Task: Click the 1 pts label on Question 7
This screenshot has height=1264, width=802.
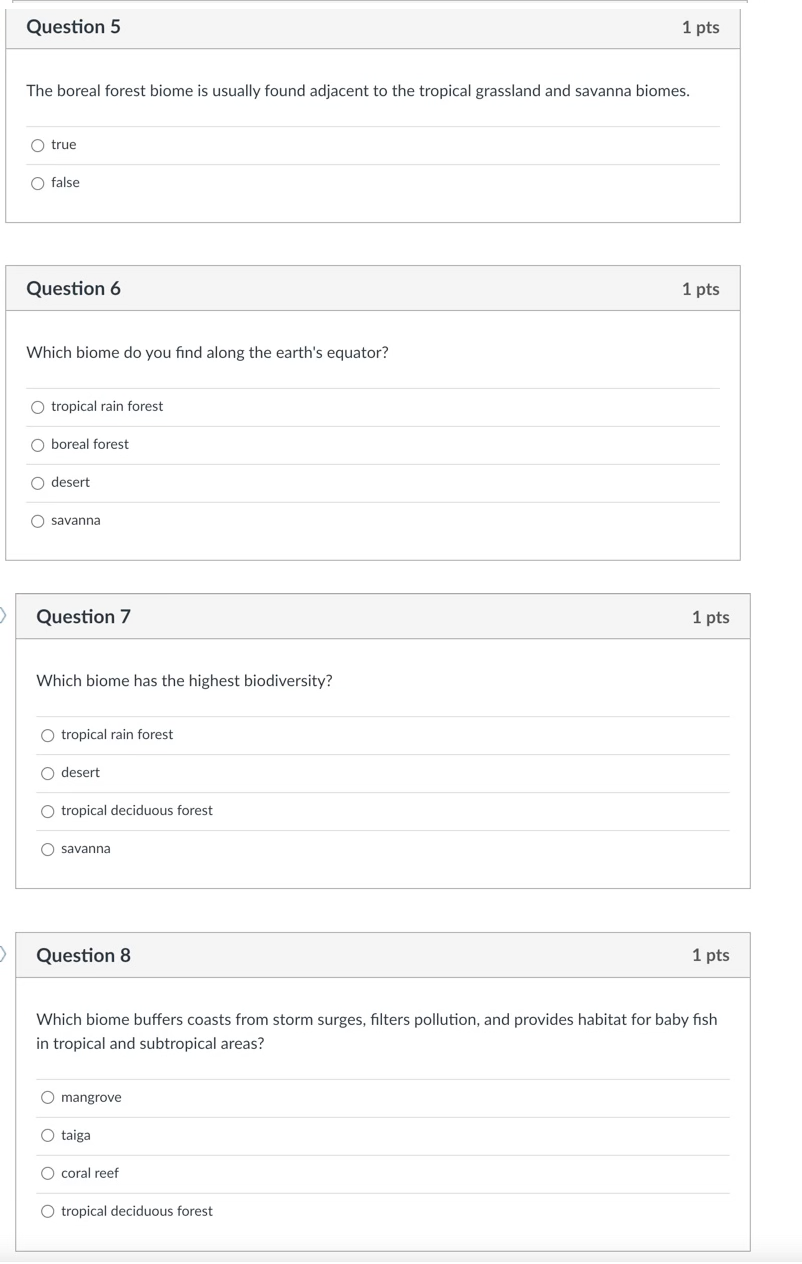Action: [x=712, y=617]
